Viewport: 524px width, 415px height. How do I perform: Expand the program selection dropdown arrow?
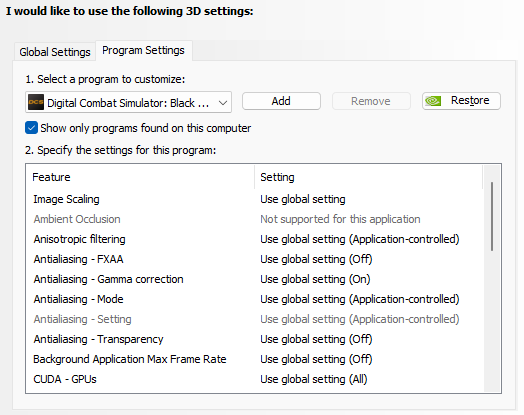(223, 103)
